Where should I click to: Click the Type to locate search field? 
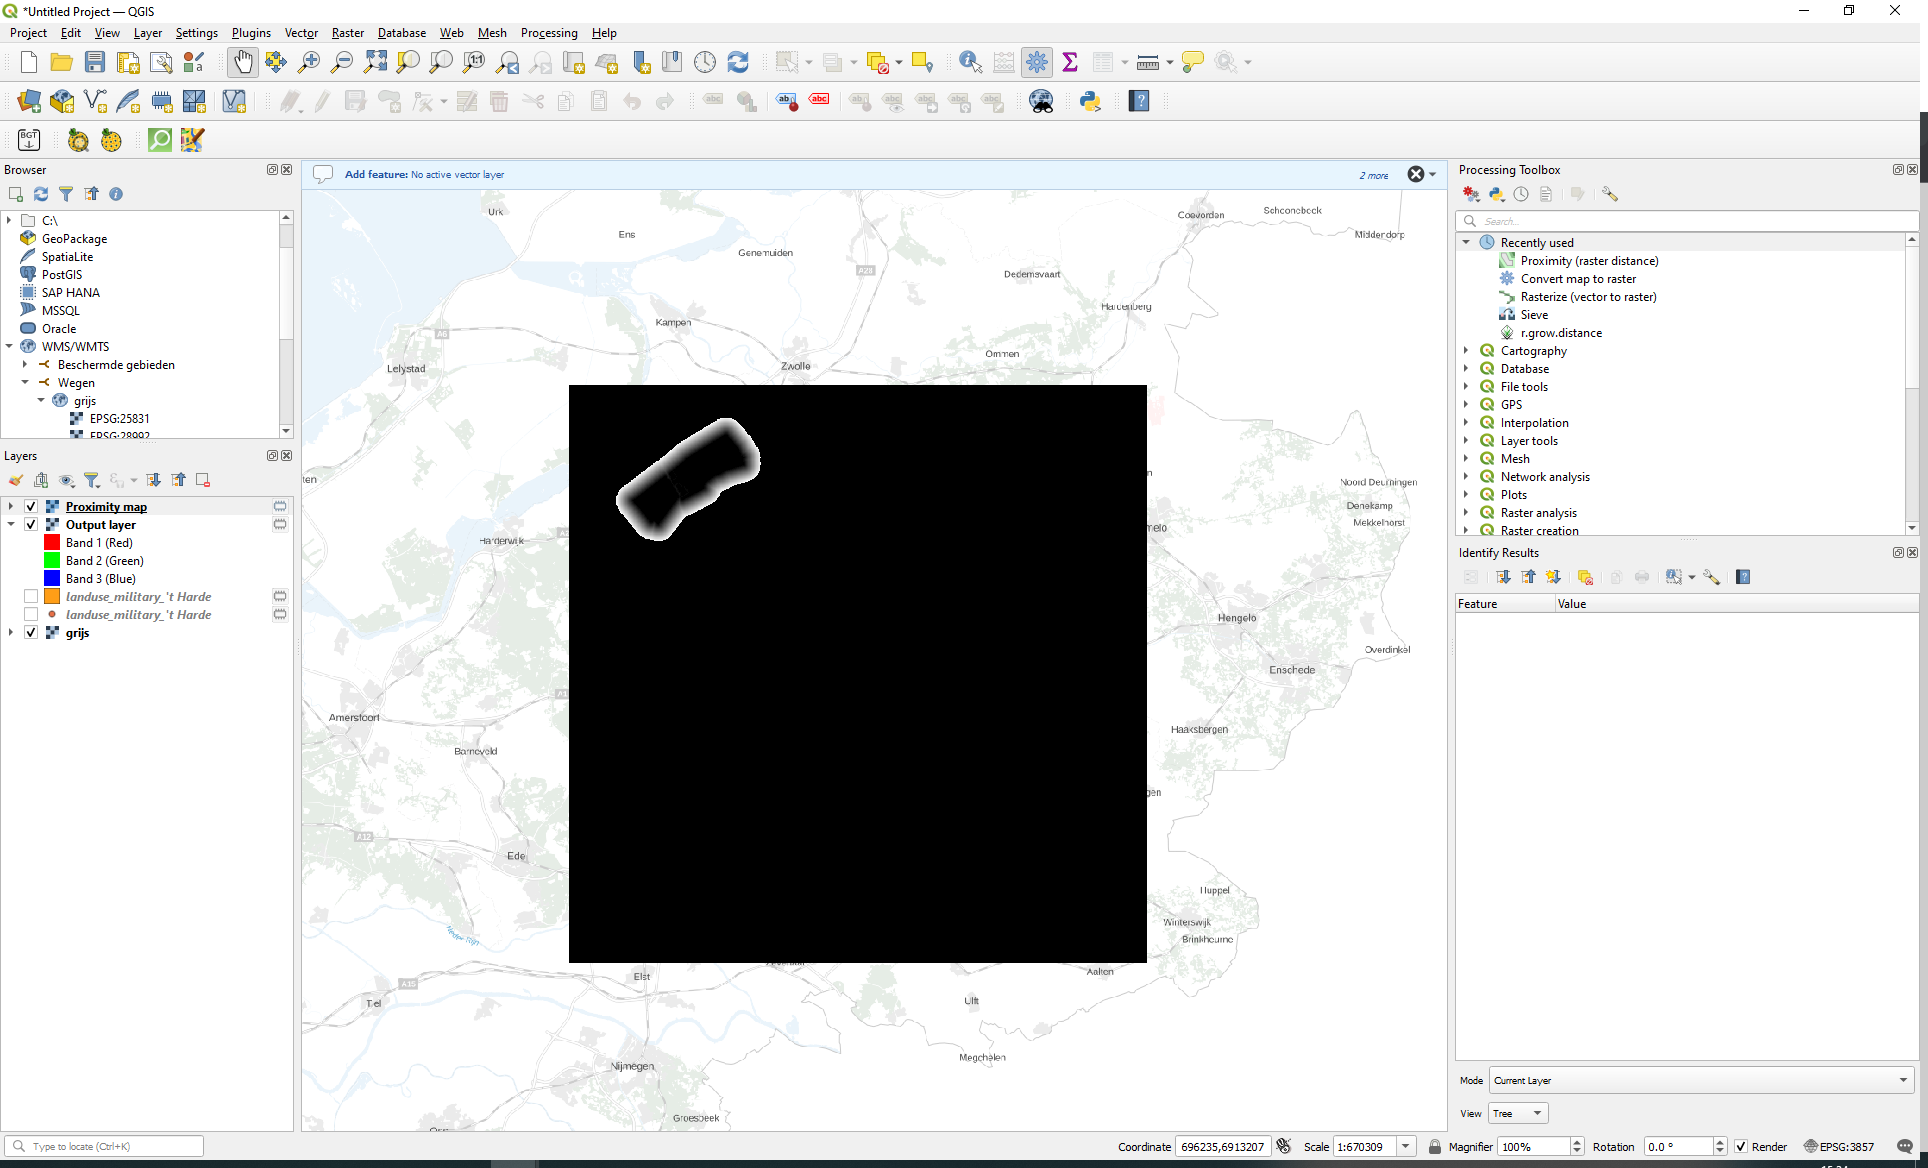(x=103, y=1146)
